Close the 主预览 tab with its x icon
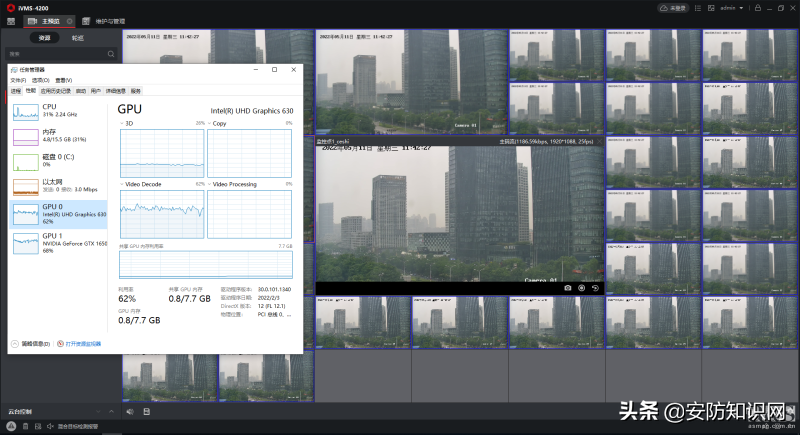 coord(69,21)
